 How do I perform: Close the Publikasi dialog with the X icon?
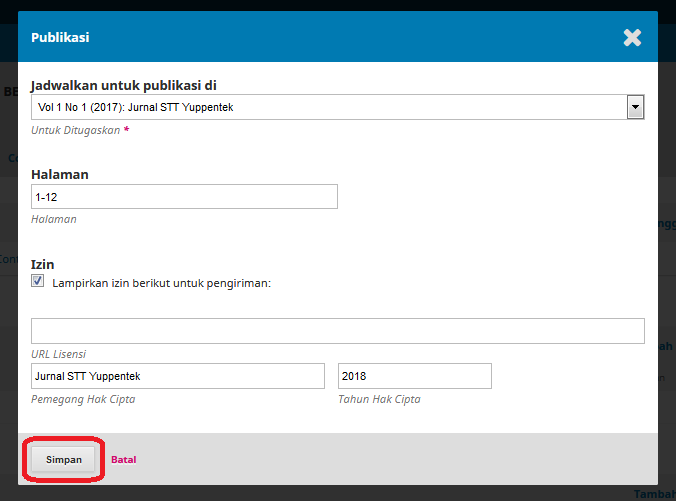tap(632, 38)
